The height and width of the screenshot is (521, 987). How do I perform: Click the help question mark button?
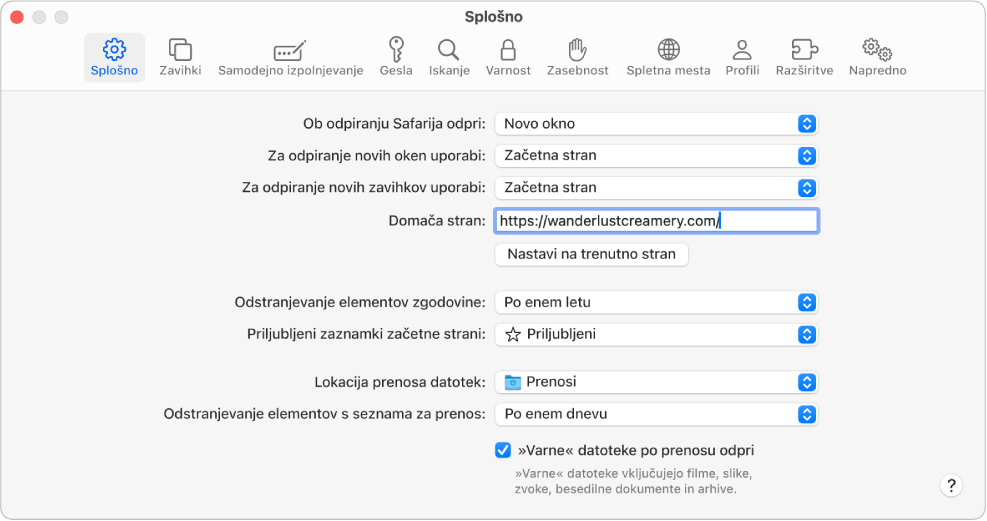click(951, 485)
